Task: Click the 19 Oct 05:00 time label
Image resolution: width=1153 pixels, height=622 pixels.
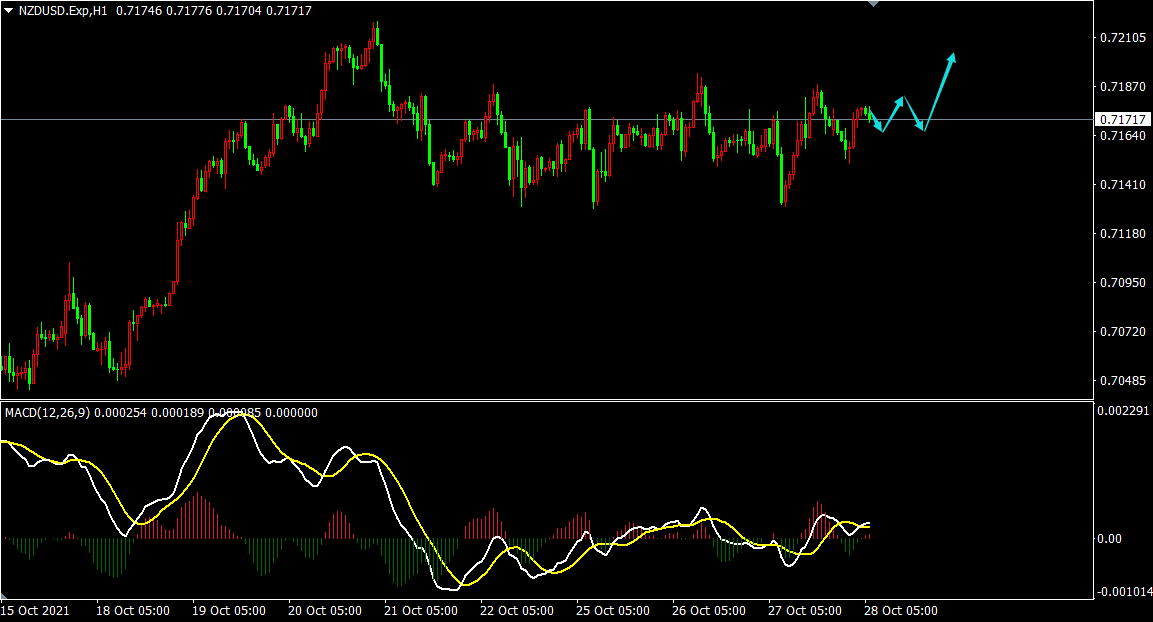Action: tap(229, 611)
